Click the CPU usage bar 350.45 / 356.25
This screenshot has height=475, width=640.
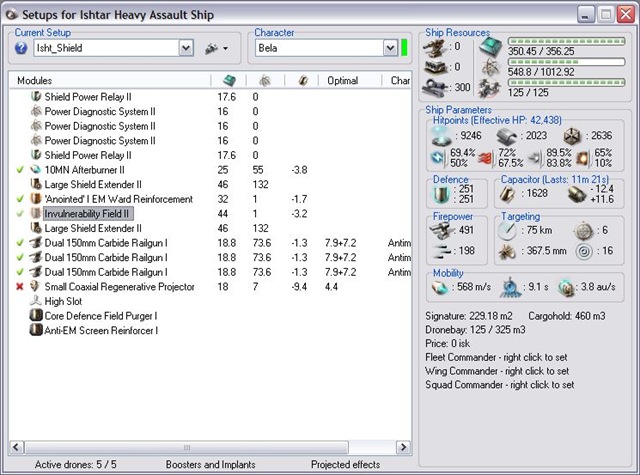click(567, 41)
